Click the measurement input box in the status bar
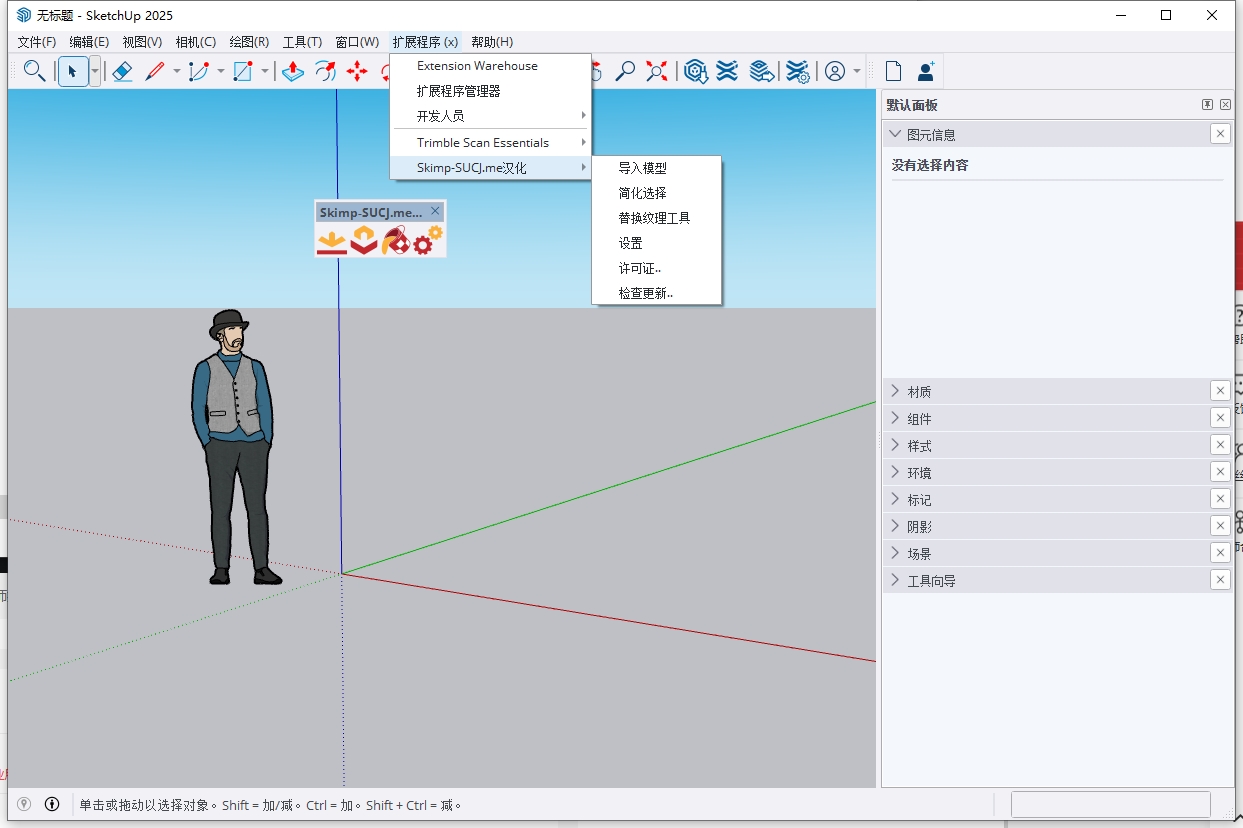 click(x=1110, y=804)
